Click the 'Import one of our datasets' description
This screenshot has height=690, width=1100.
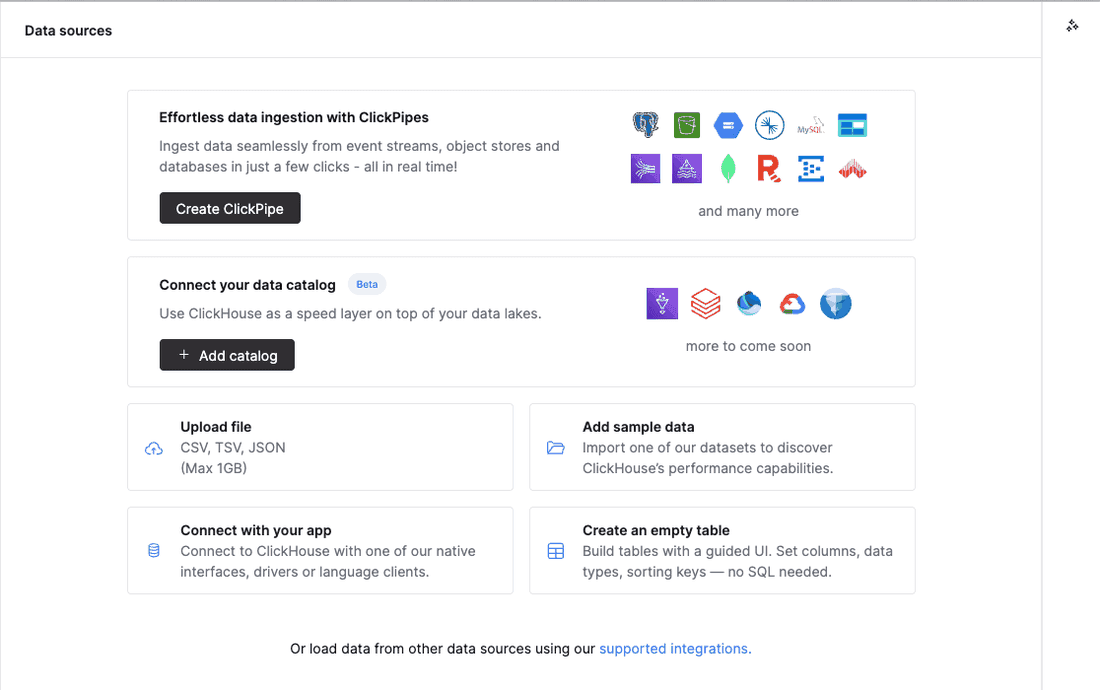pos(708,458)
